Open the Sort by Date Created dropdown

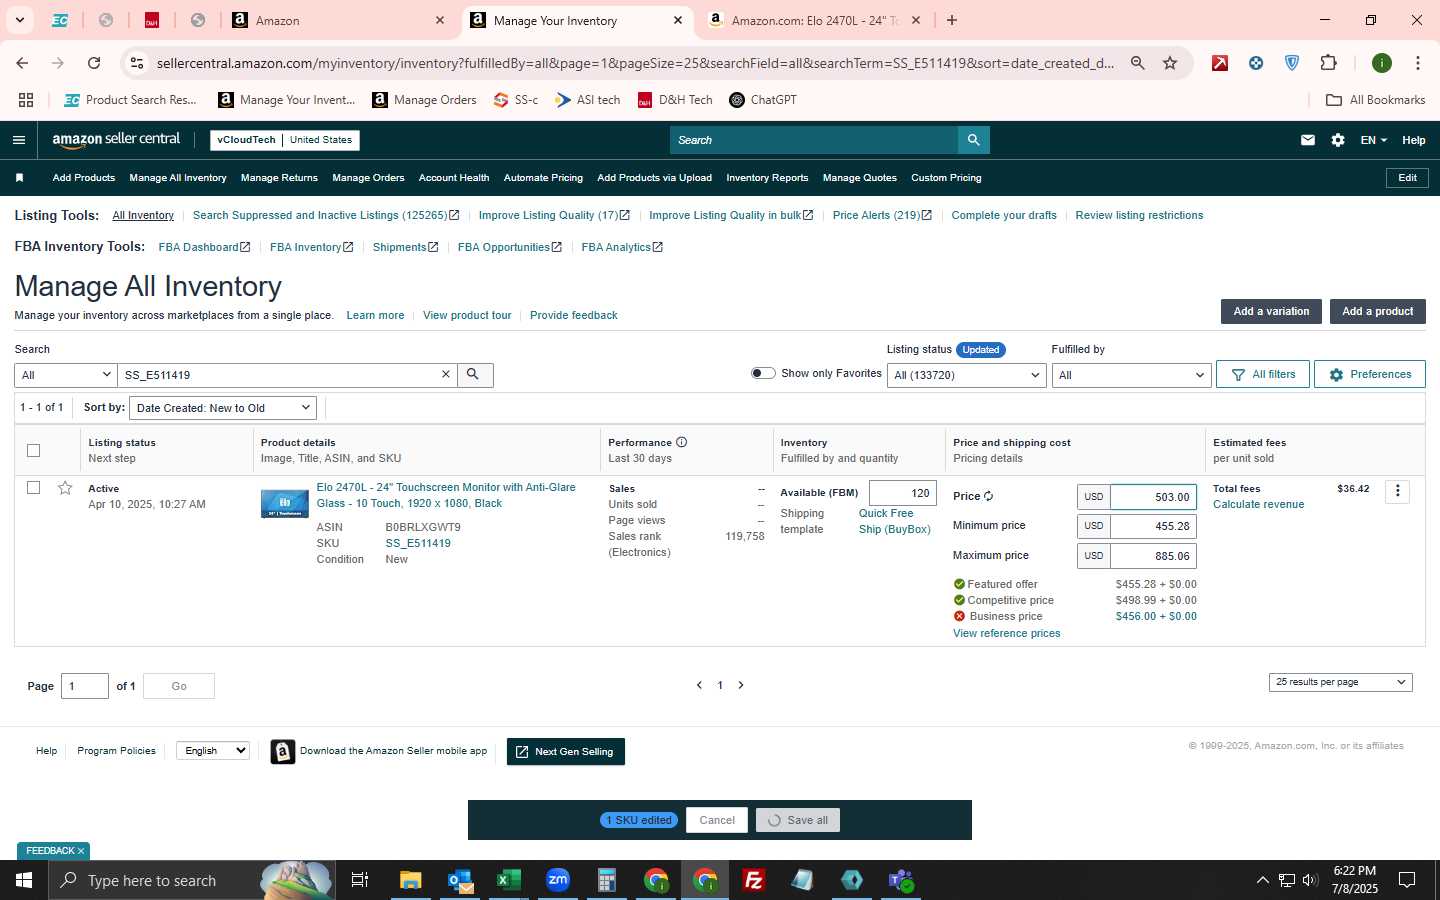pos(223,408)
